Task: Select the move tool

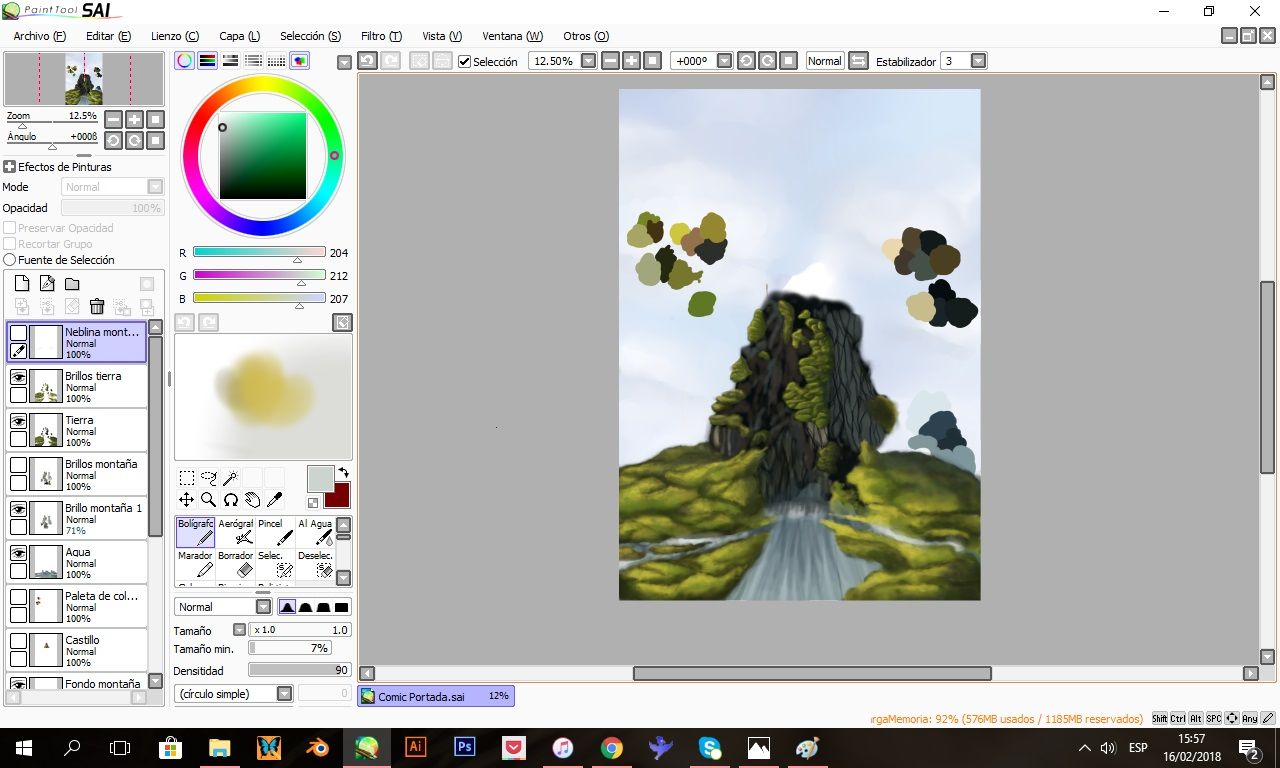Action: click(186, 499)
